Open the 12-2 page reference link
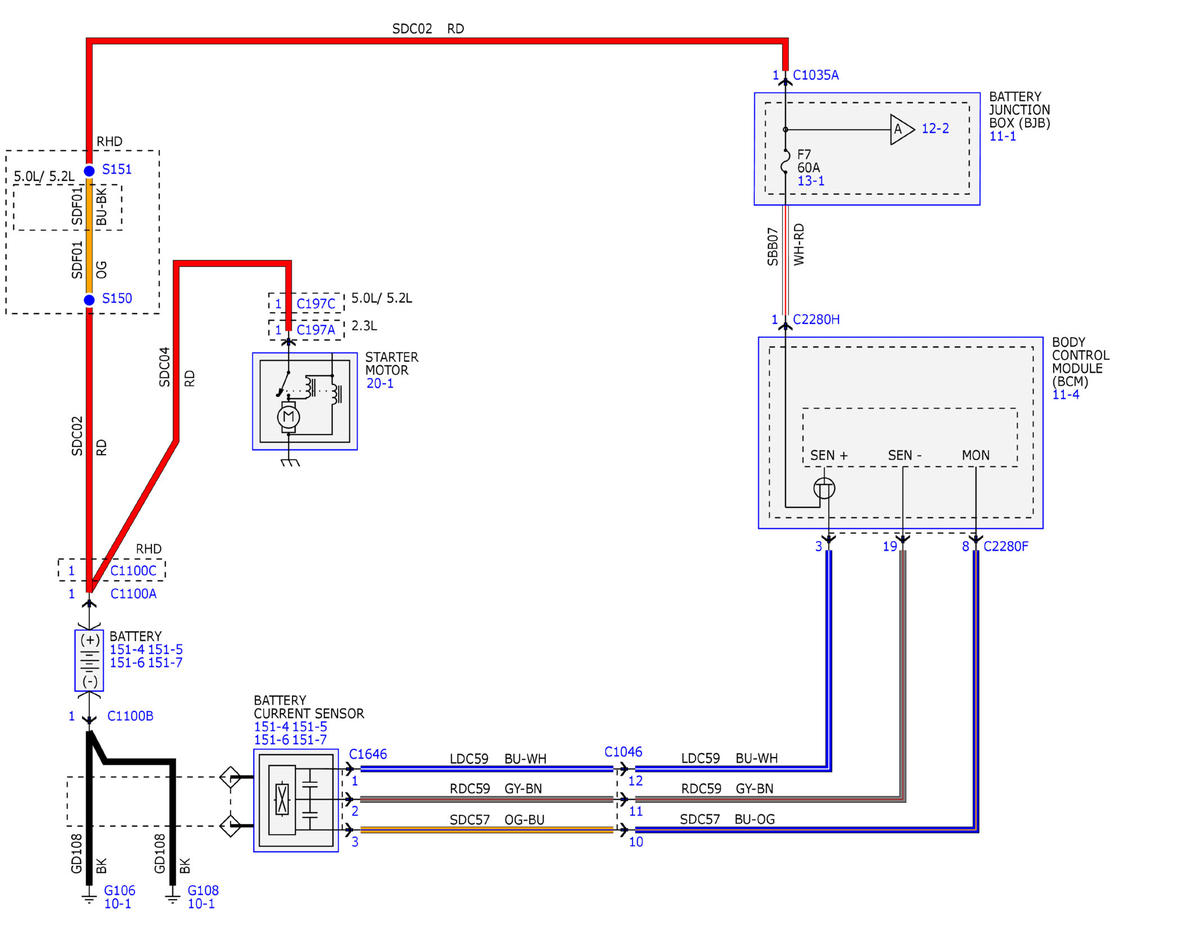This screenshot has width=1200, height=927. pyautogui.click(x=936, y=129)
